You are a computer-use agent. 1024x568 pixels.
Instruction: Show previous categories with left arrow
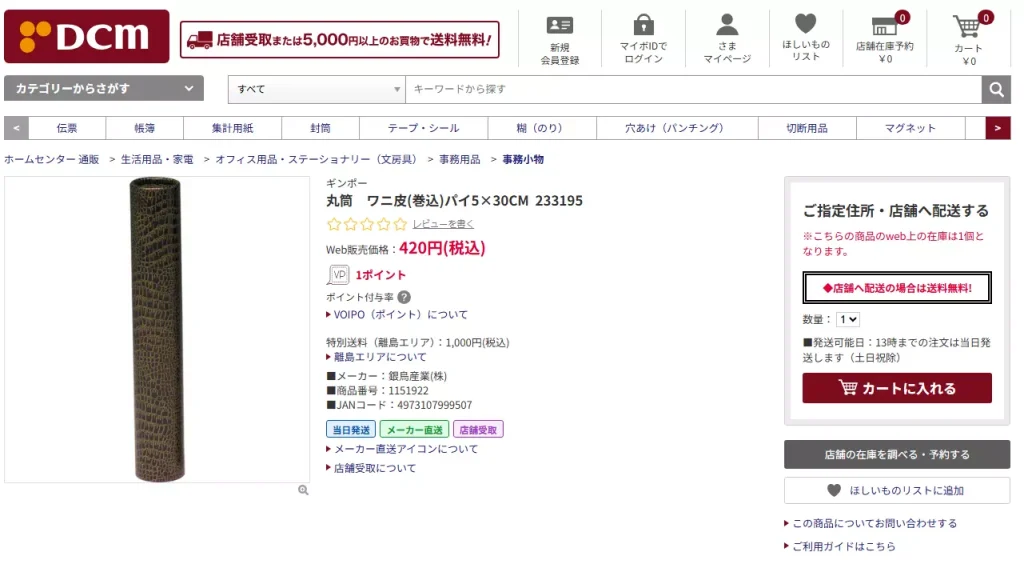pos(16,128)
